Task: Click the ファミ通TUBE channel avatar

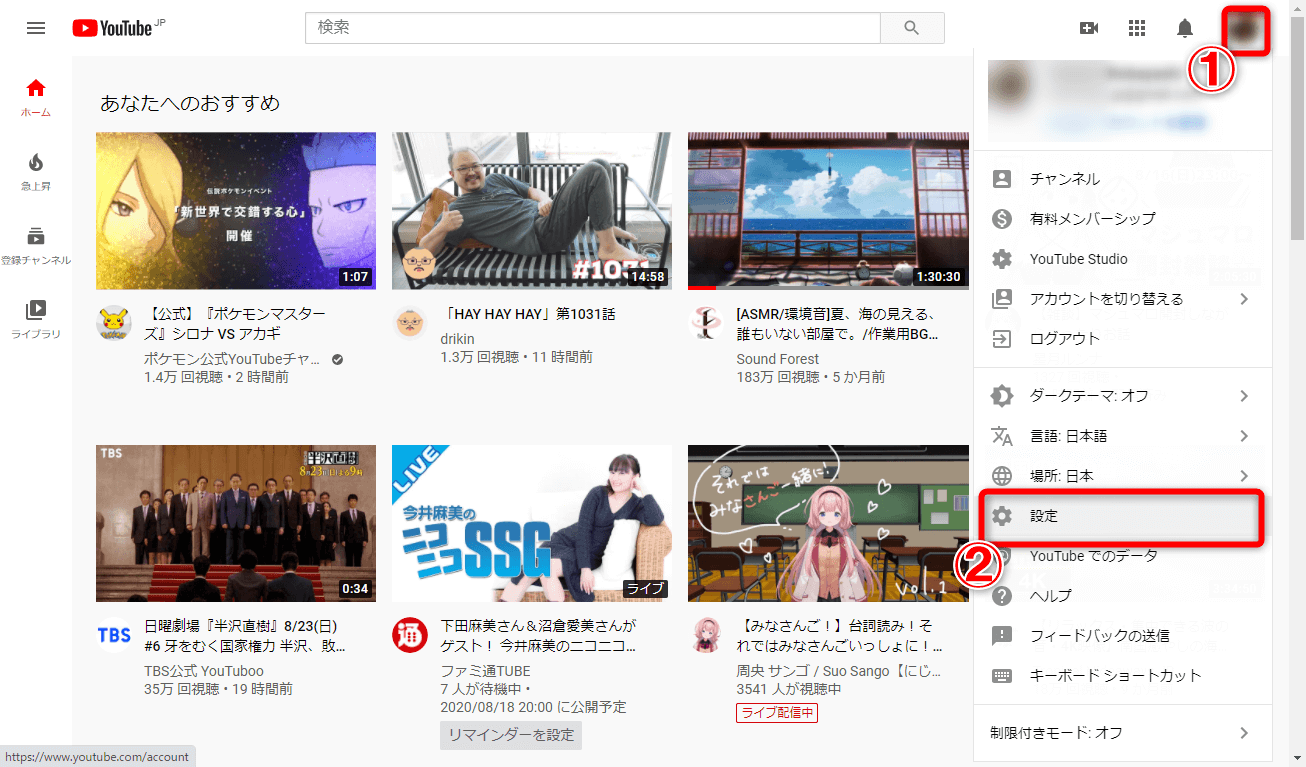Action: pos(410,635)
